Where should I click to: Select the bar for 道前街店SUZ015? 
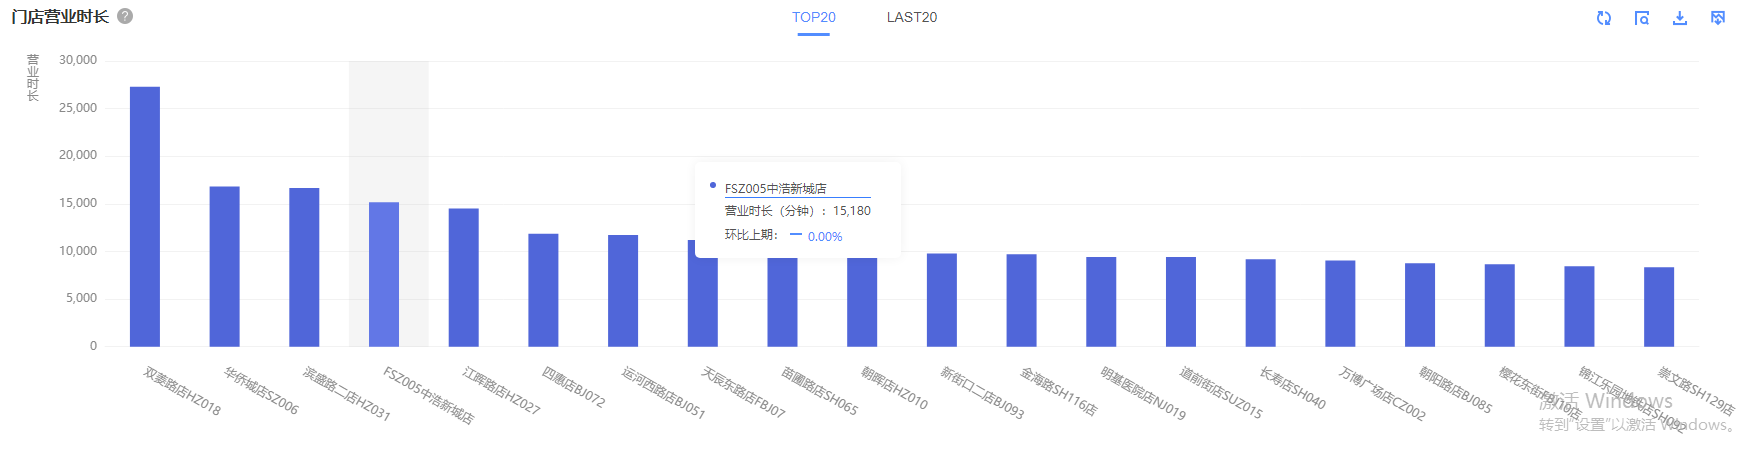pos(1181,302)
